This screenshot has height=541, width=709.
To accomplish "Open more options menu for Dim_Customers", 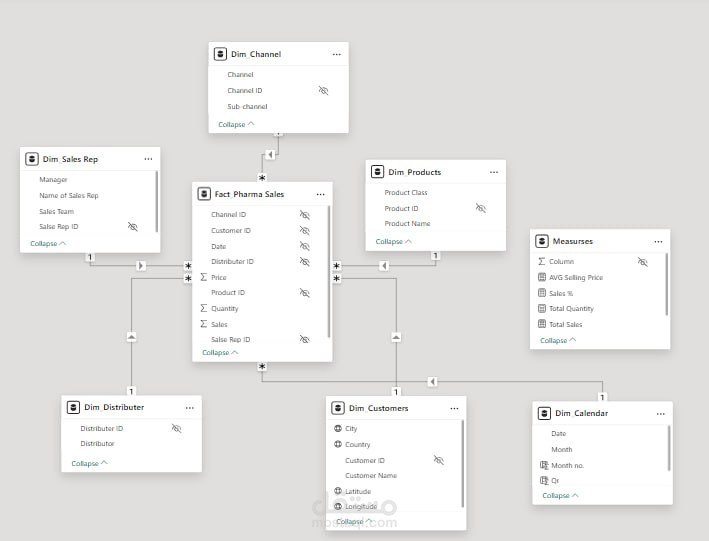I will coord(454,408).
